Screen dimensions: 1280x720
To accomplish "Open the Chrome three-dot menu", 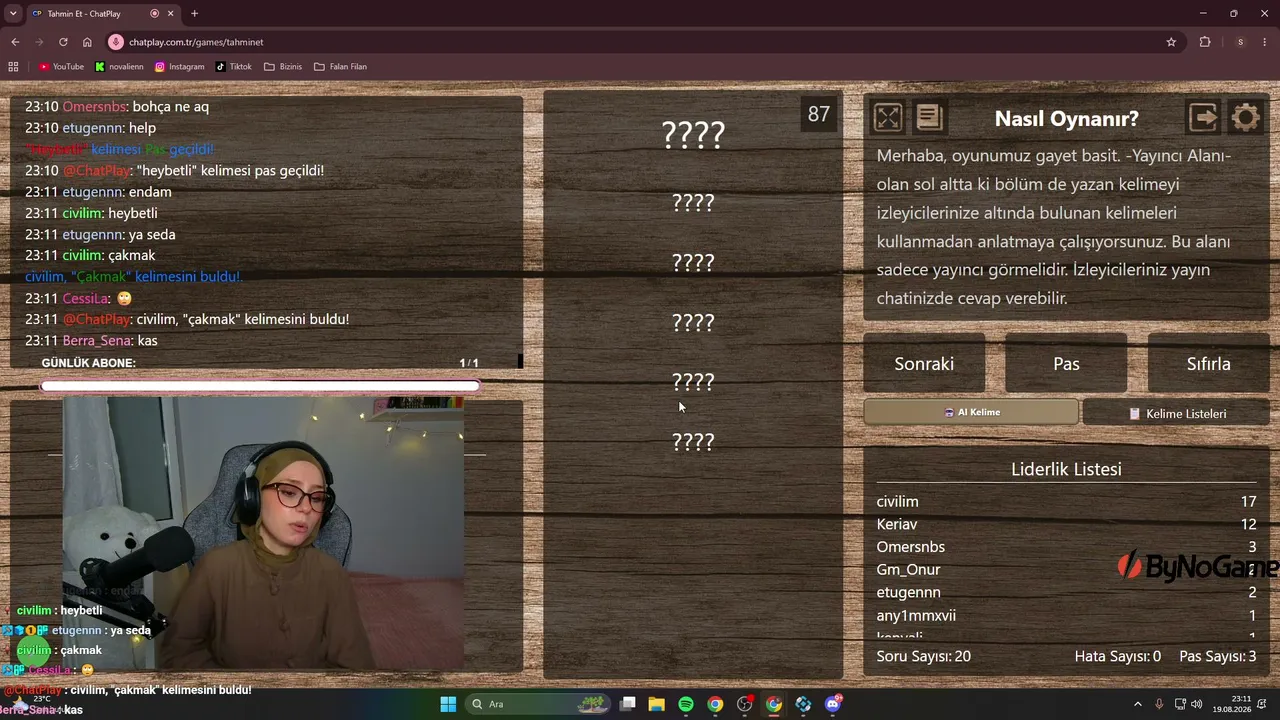I will pos(1266,42).
